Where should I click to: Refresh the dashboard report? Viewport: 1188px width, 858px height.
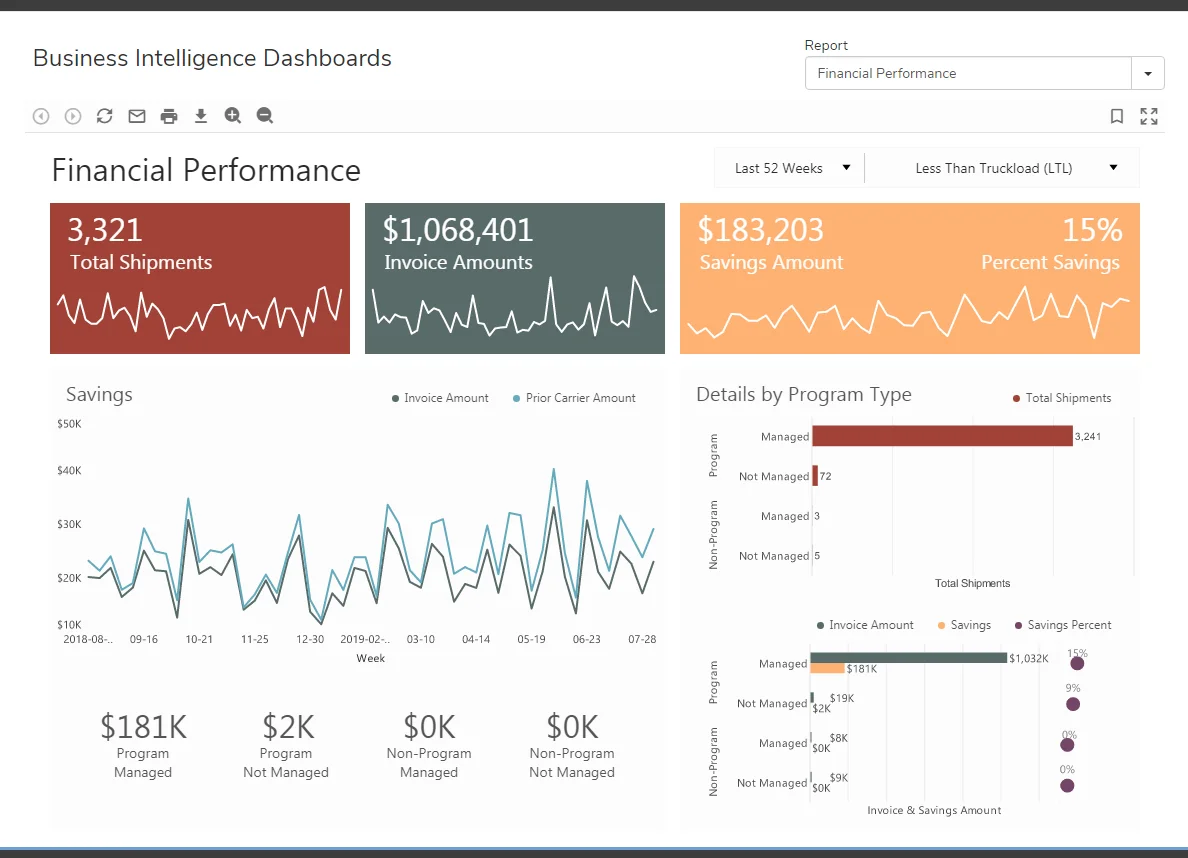coord(105,116)
